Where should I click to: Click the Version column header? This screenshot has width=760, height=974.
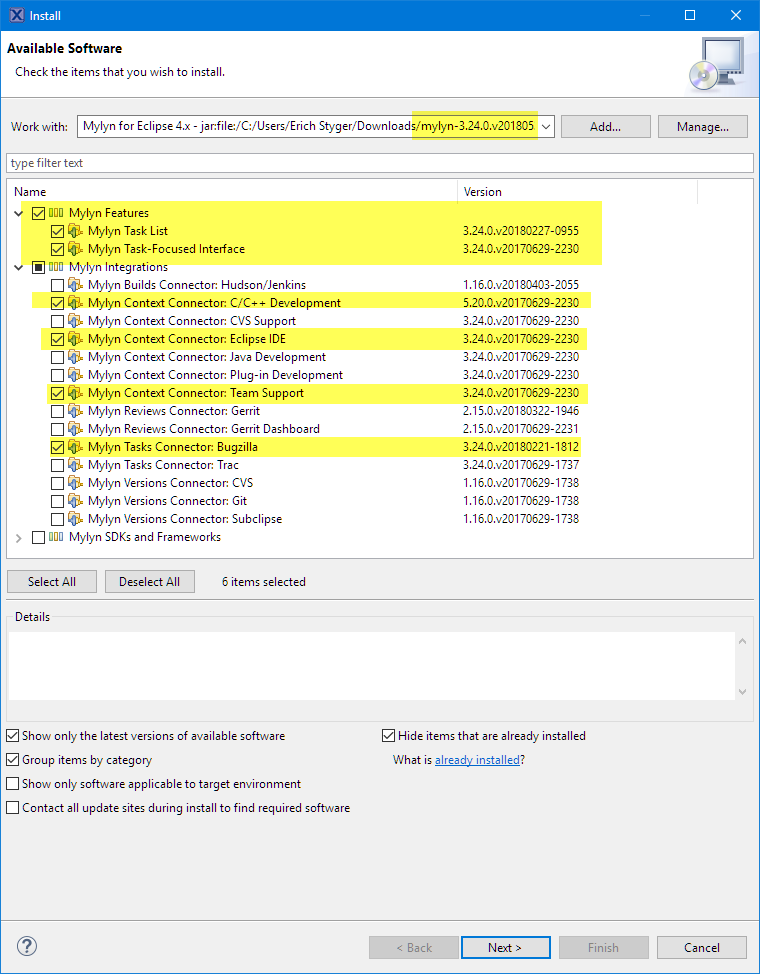pyautogui.click(x=577, y=191)
